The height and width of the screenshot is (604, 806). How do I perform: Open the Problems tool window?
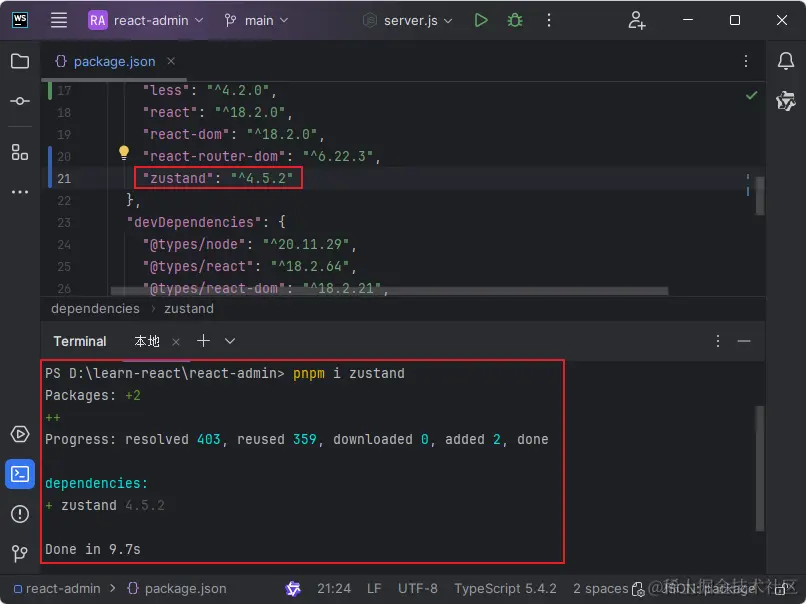click(x=20, y=514)
